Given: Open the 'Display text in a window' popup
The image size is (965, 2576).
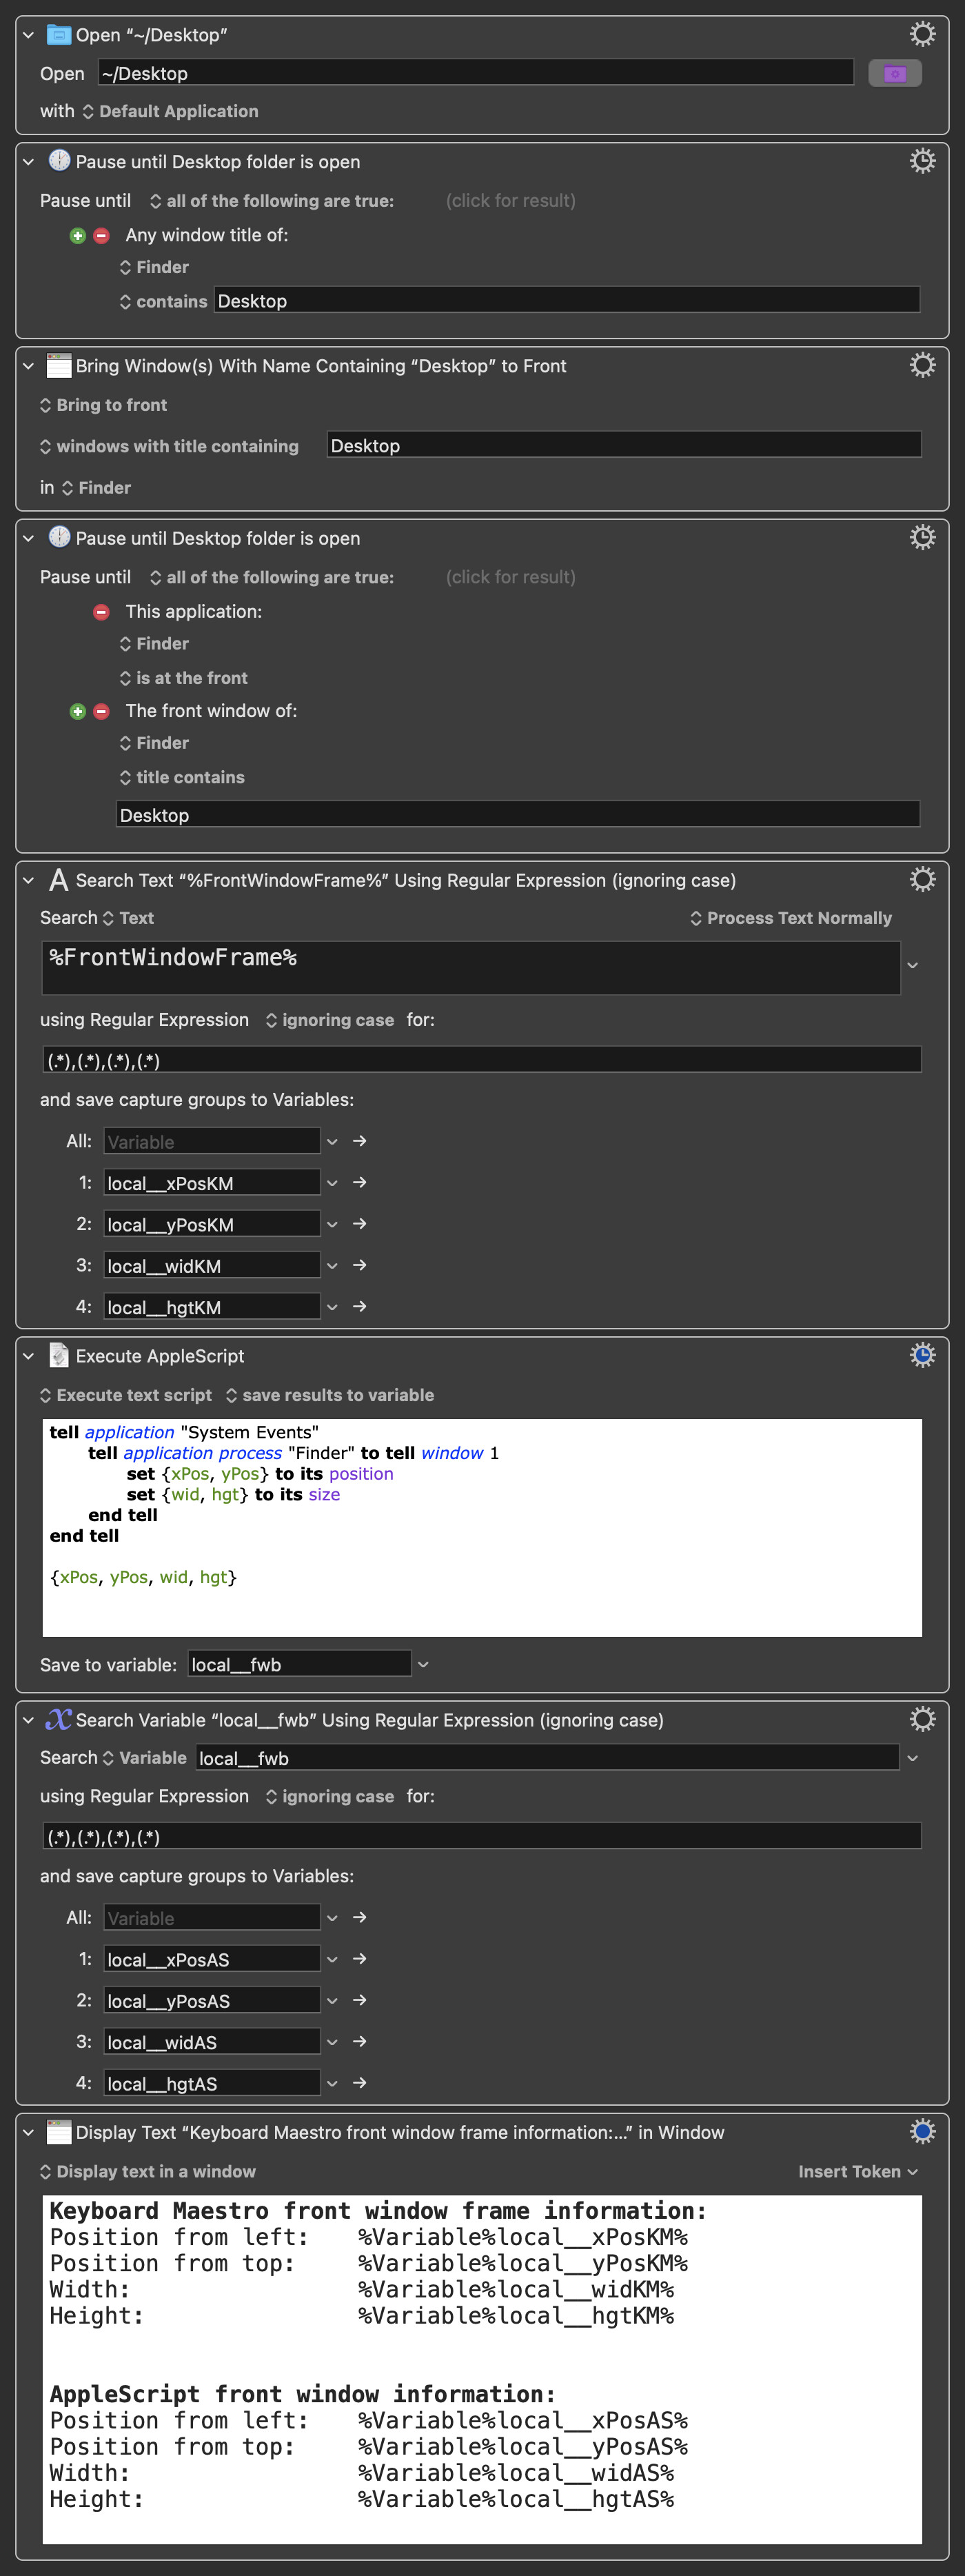Looking at the screenshot, I should click(147, 2171).
